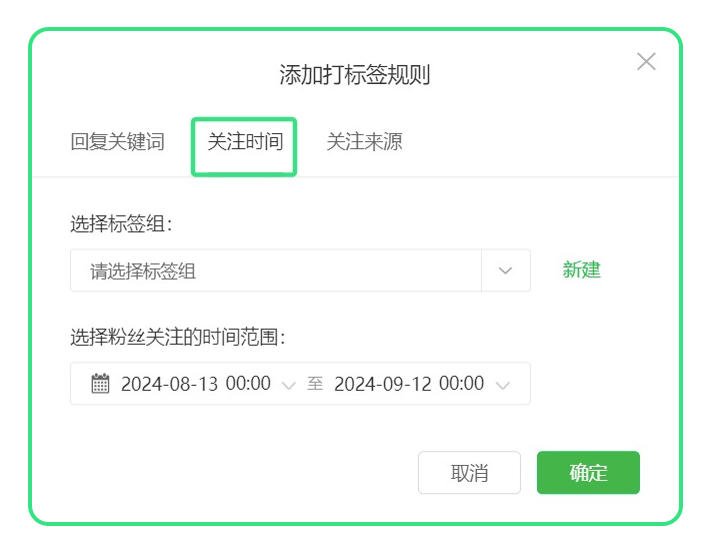714x553 pixels.
Task: Click the end date 2024-09-12
Action: 382,384
